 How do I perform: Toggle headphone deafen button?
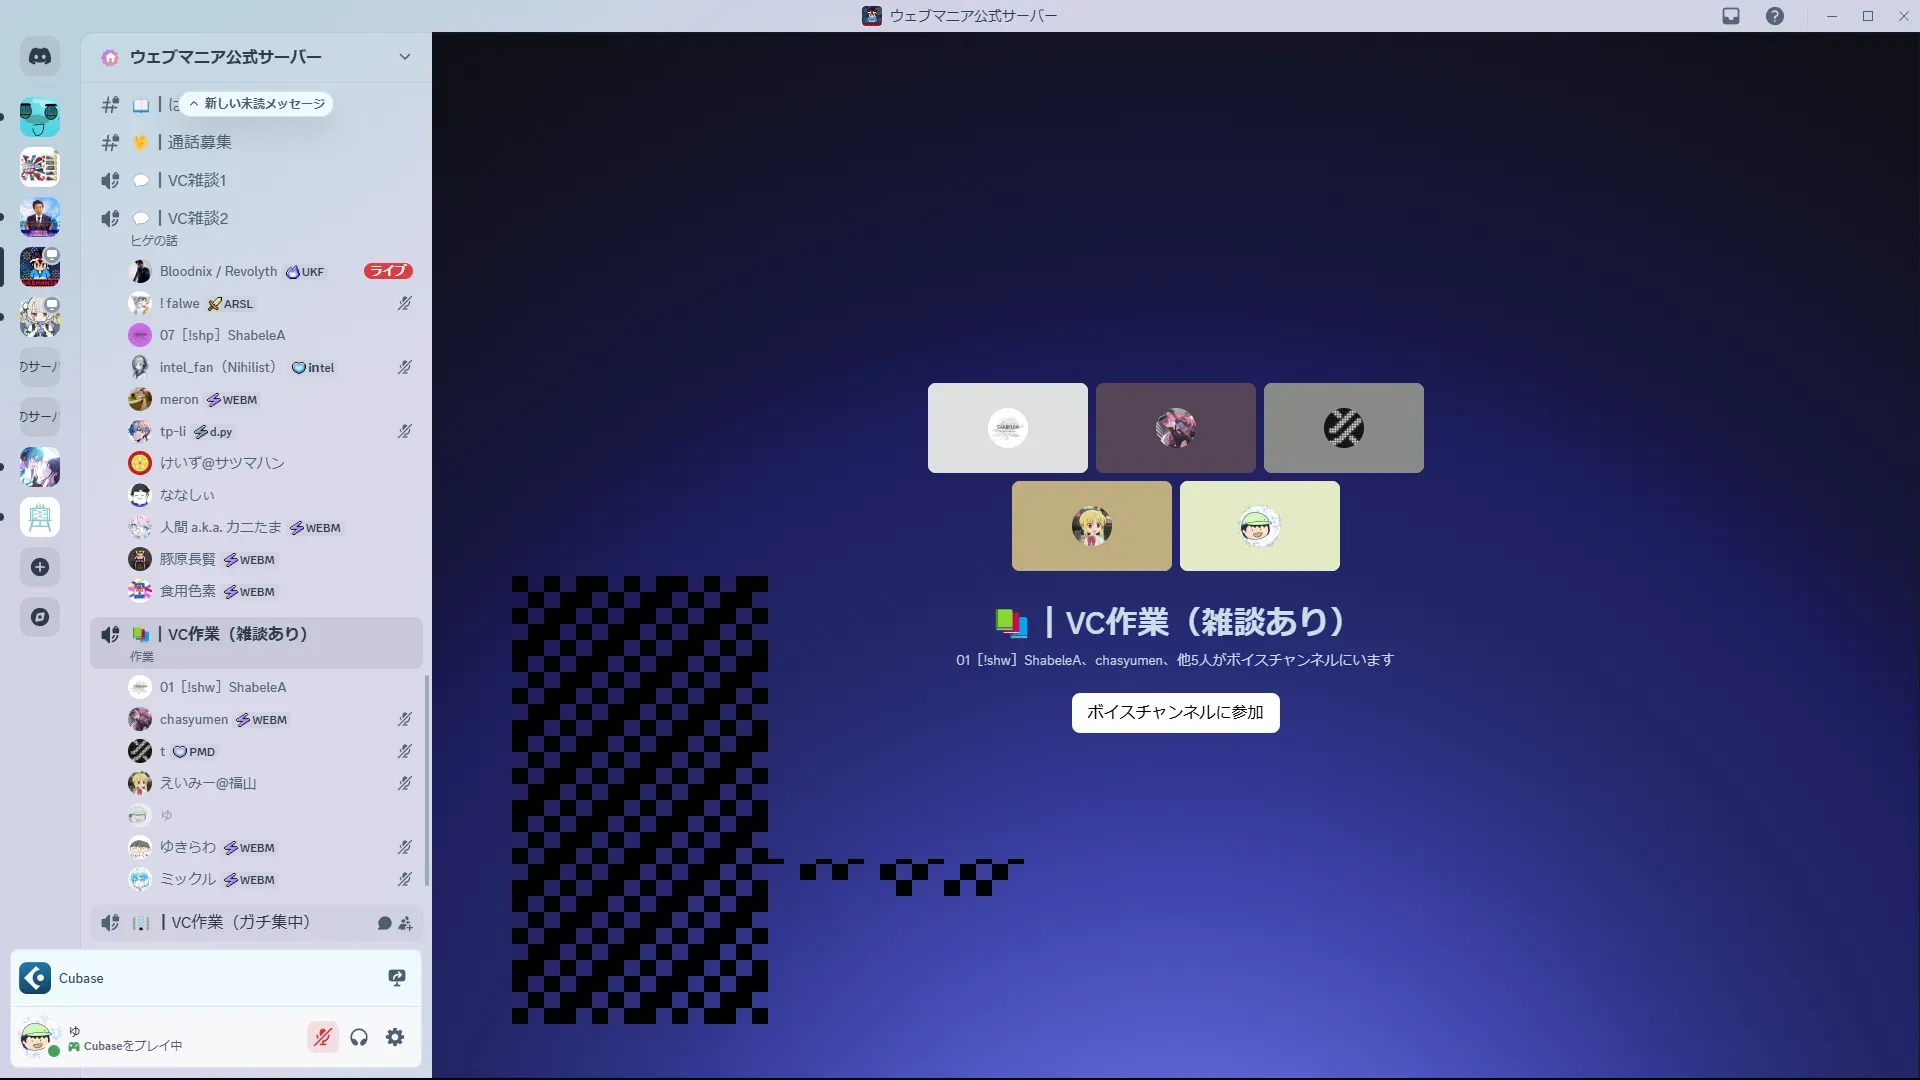tap(359, 1037)
